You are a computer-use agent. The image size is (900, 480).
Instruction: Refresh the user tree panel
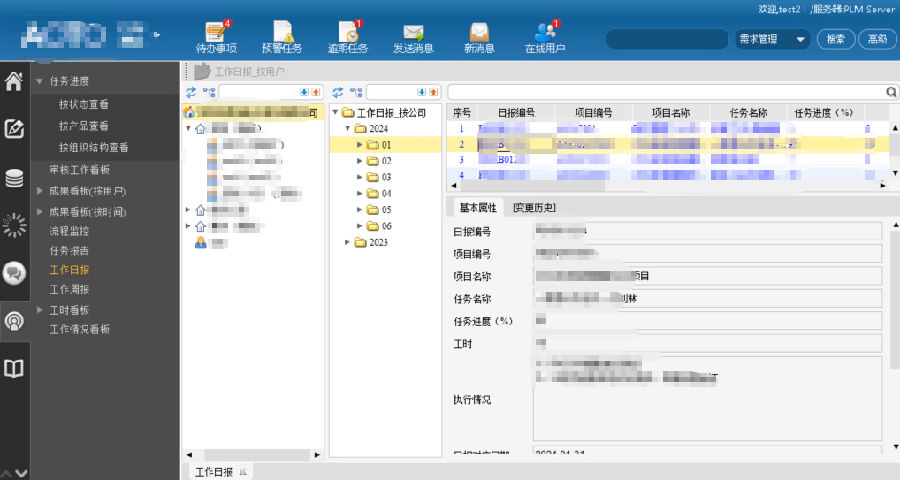coord(191,92)
